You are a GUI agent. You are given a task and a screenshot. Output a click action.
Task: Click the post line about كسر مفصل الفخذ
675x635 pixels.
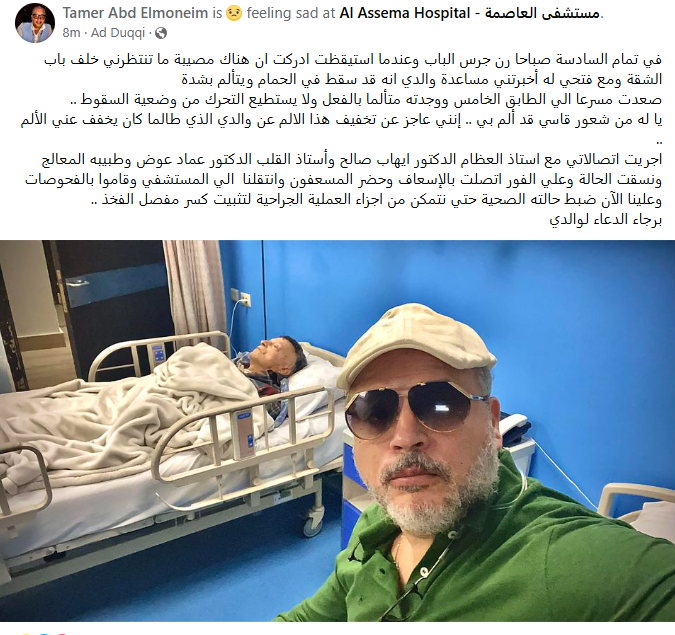[377, 199]
